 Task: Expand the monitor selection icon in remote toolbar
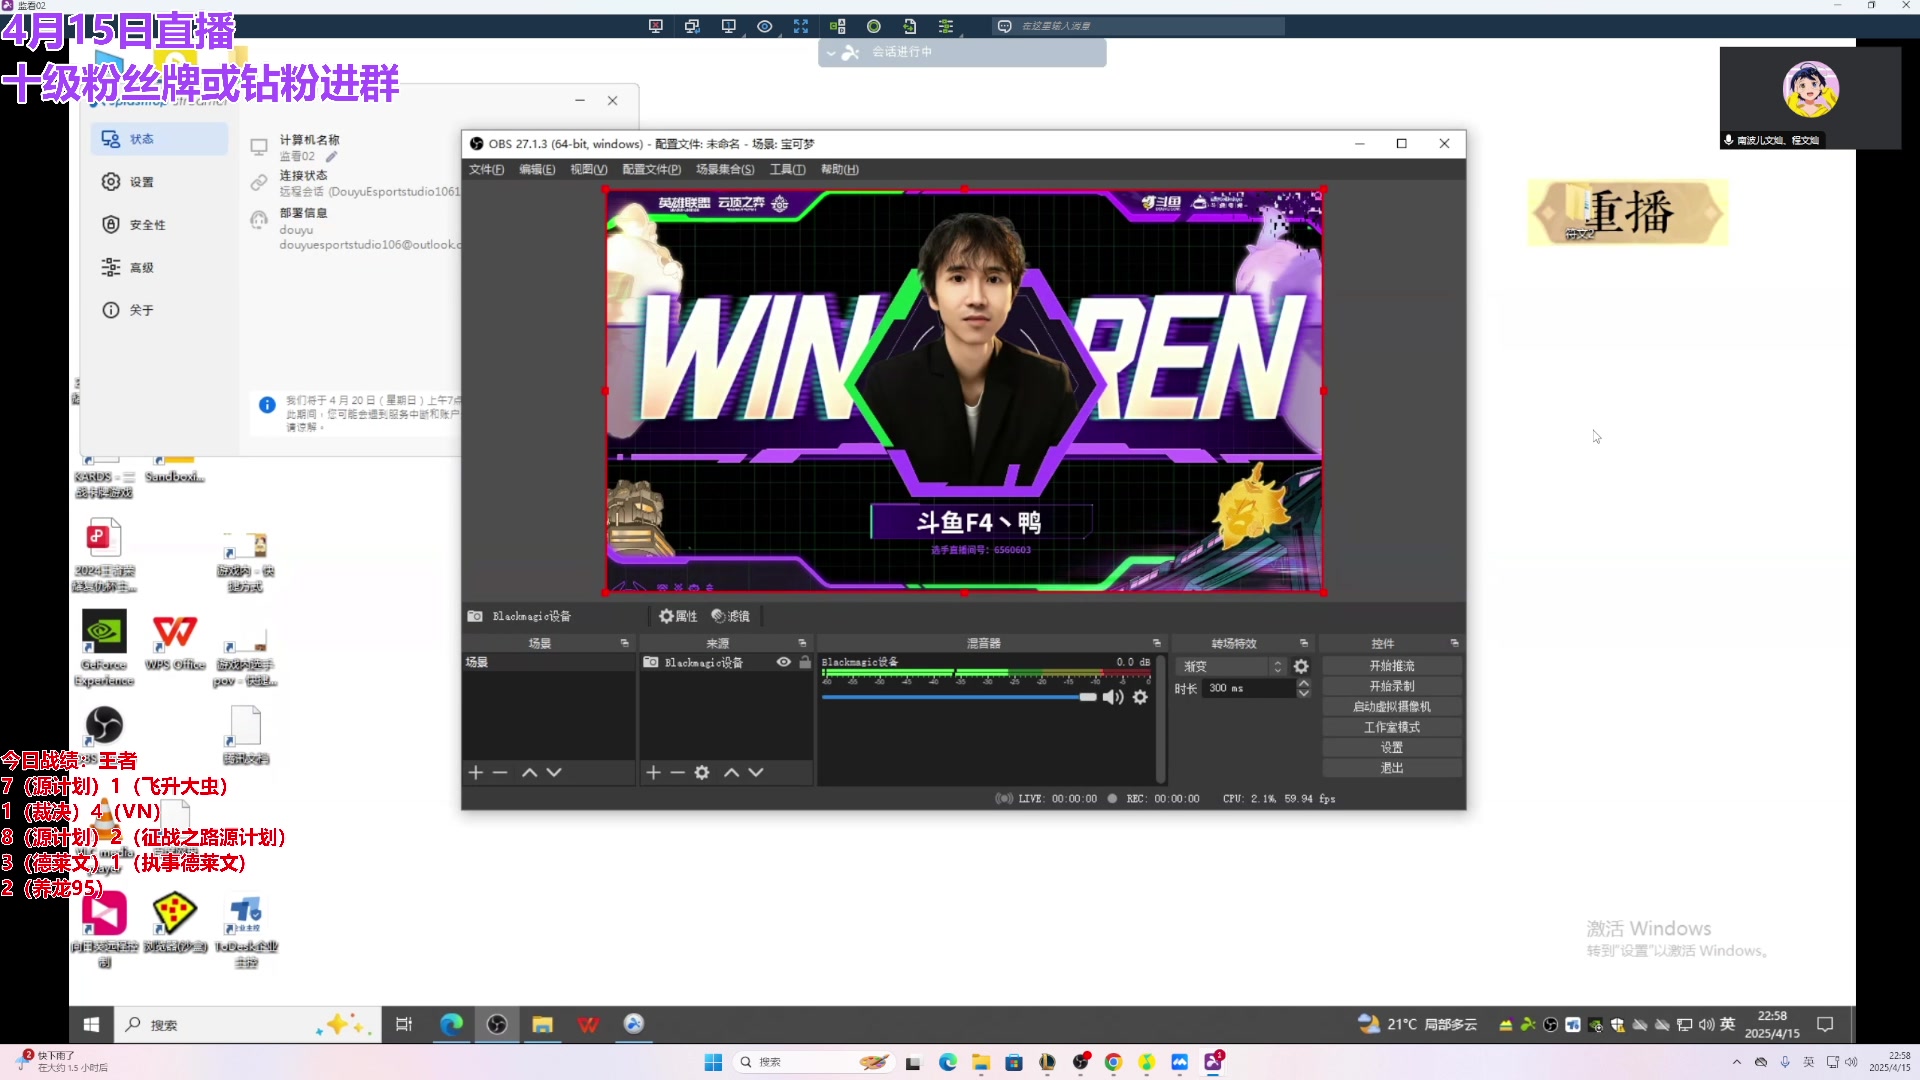click(728, 26)
